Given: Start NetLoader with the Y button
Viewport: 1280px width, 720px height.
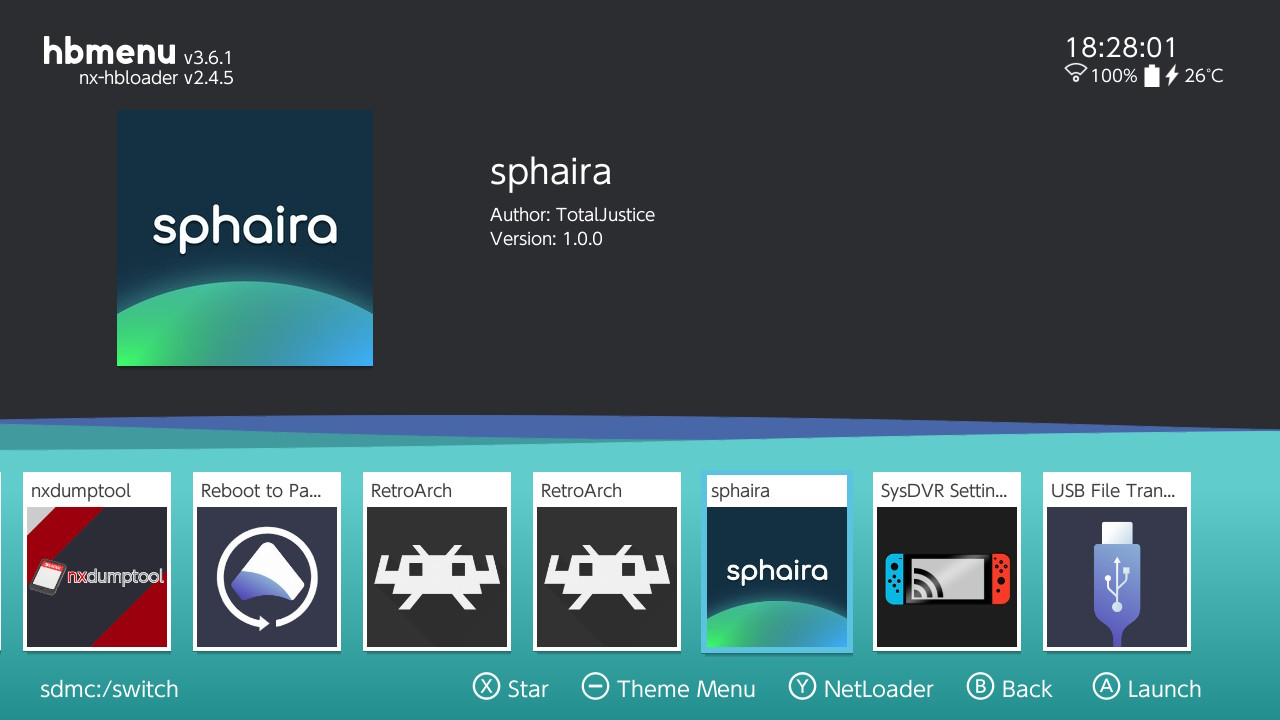Looking at the screenshot, I should point(861,688).
